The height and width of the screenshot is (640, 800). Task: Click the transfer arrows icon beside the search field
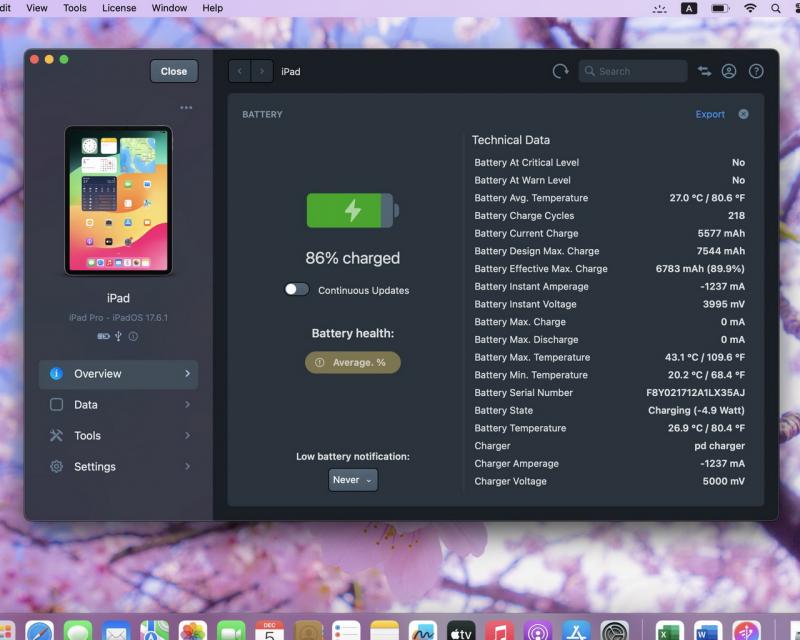pyautogui.click(x=705, y=71)
